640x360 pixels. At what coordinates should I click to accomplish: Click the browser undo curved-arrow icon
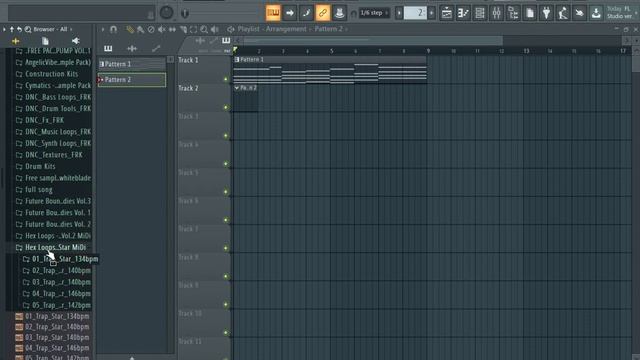(x=19, y=29)
